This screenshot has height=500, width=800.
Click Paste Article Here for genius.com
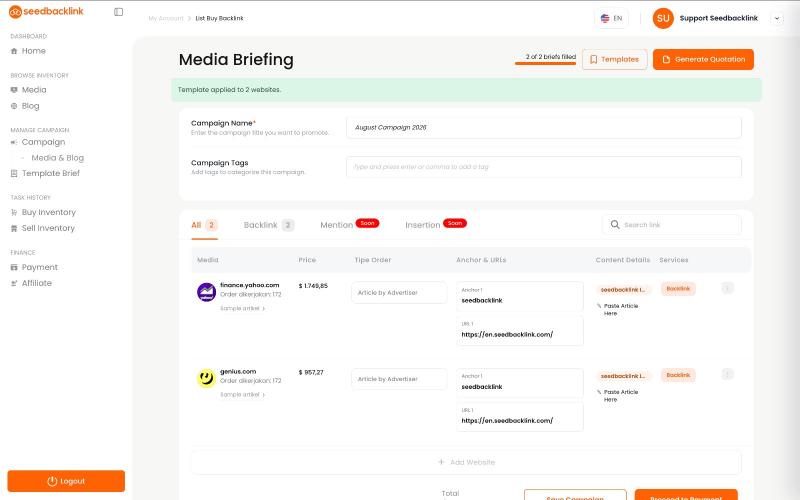click(x=617, y=396)
